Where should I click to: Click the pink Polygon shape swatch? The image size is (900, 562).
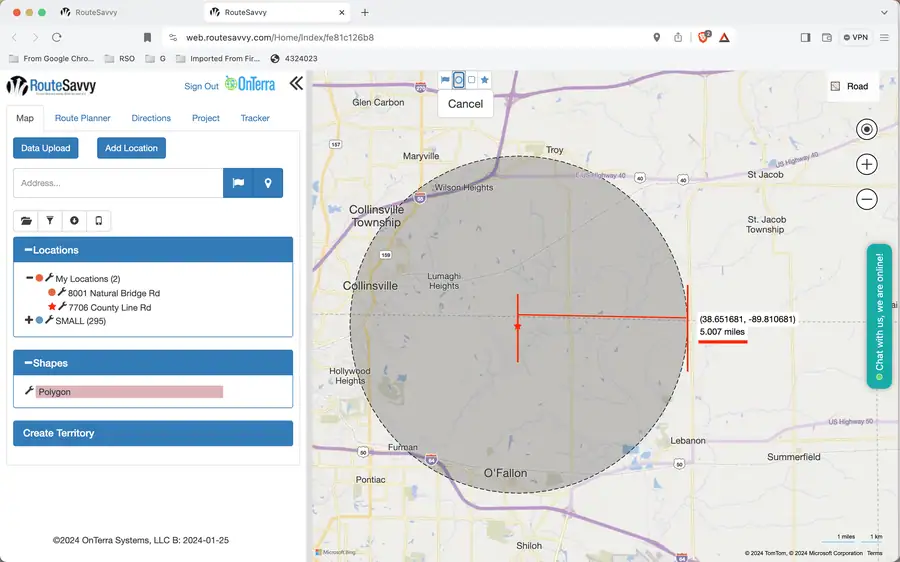(x=129, y=392)
